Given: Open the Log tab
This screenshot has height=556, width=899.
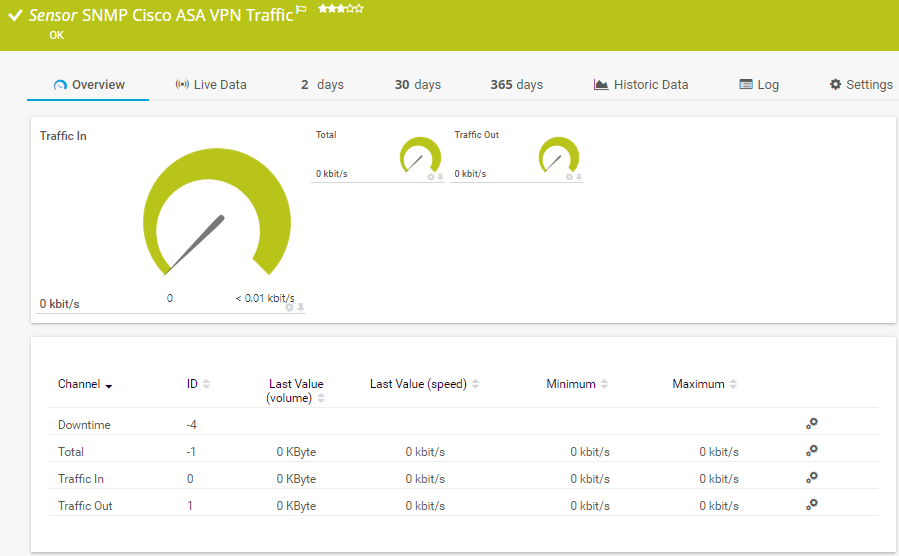Looking at the screenshot, I should (x=759, y=85).
